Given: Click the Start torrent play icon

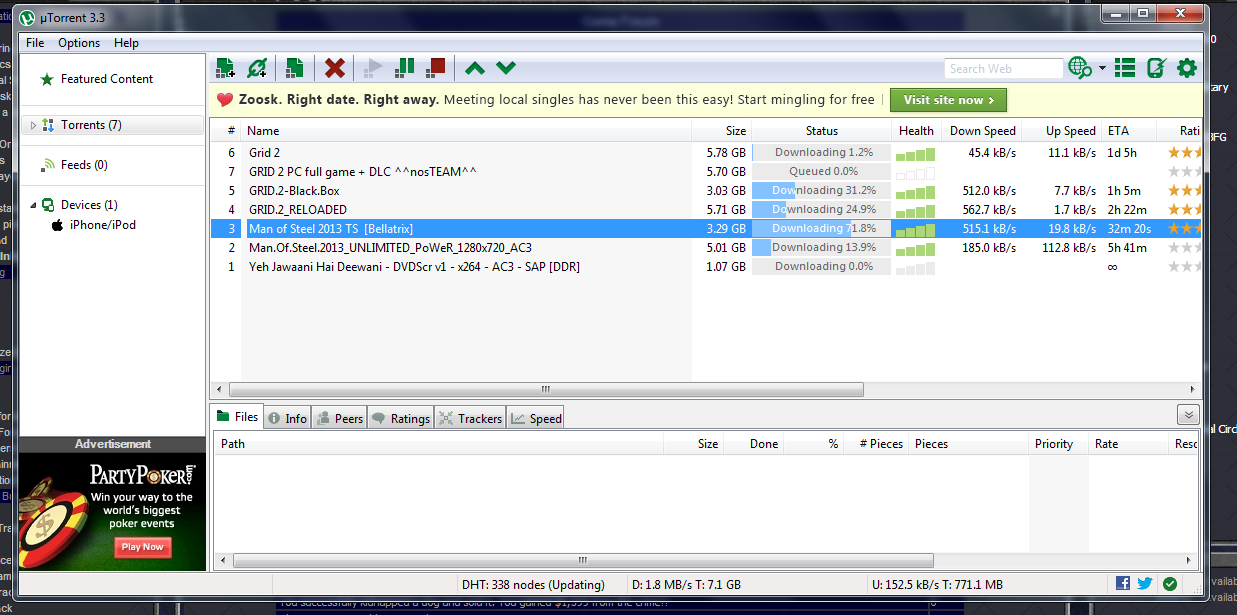Looking at the screenshot, I should point(374,68).
